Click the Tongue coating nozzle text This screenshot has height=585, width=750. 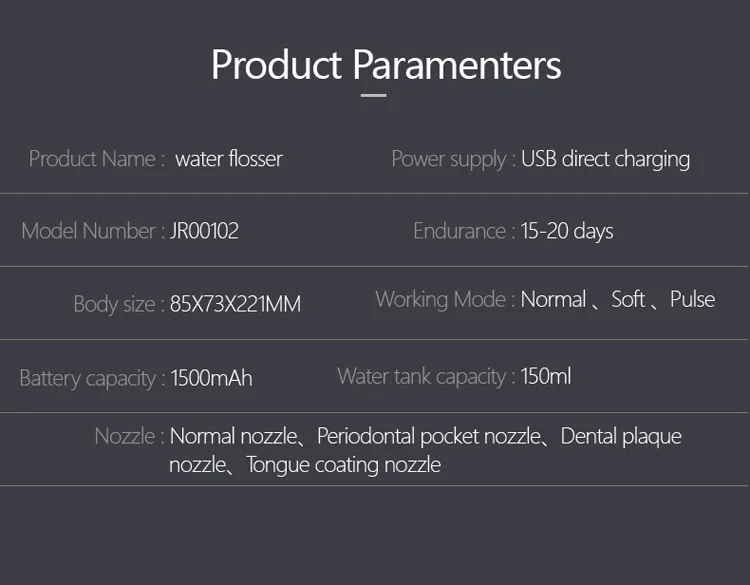(343, 465)
